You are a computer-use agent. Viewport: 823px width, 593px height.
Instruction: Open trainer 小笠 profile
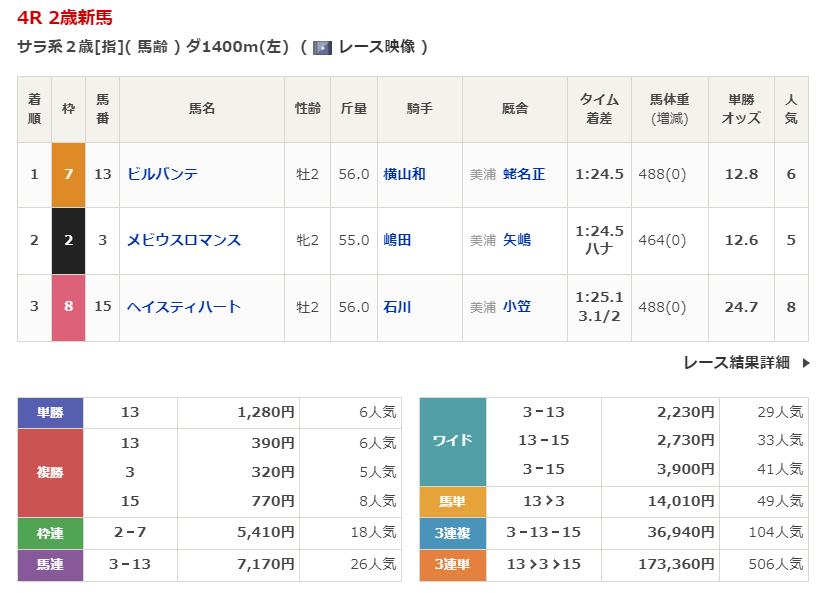point(517,307)
